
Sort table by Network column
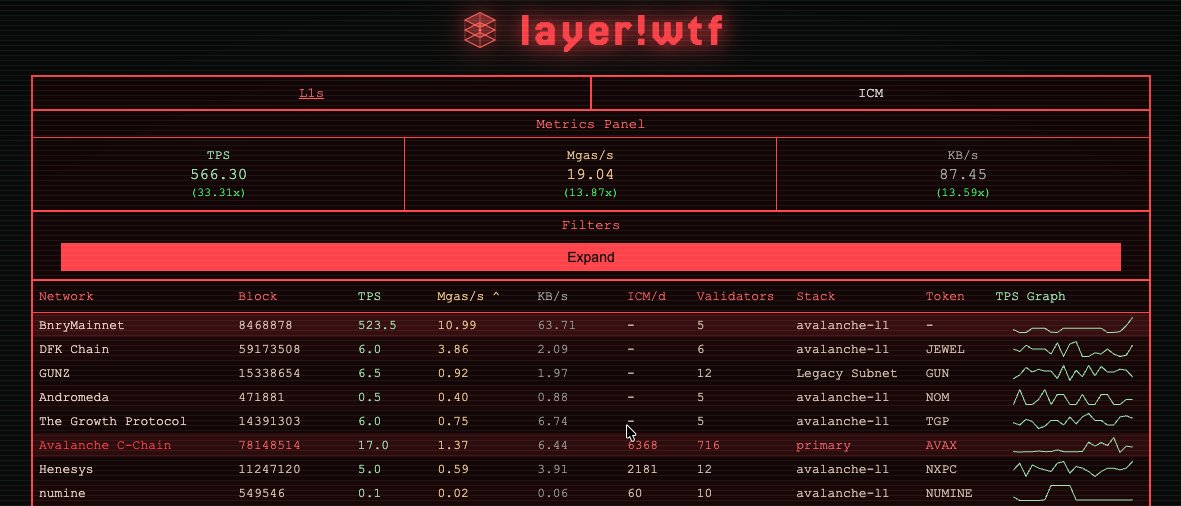[x=66, y=296]
